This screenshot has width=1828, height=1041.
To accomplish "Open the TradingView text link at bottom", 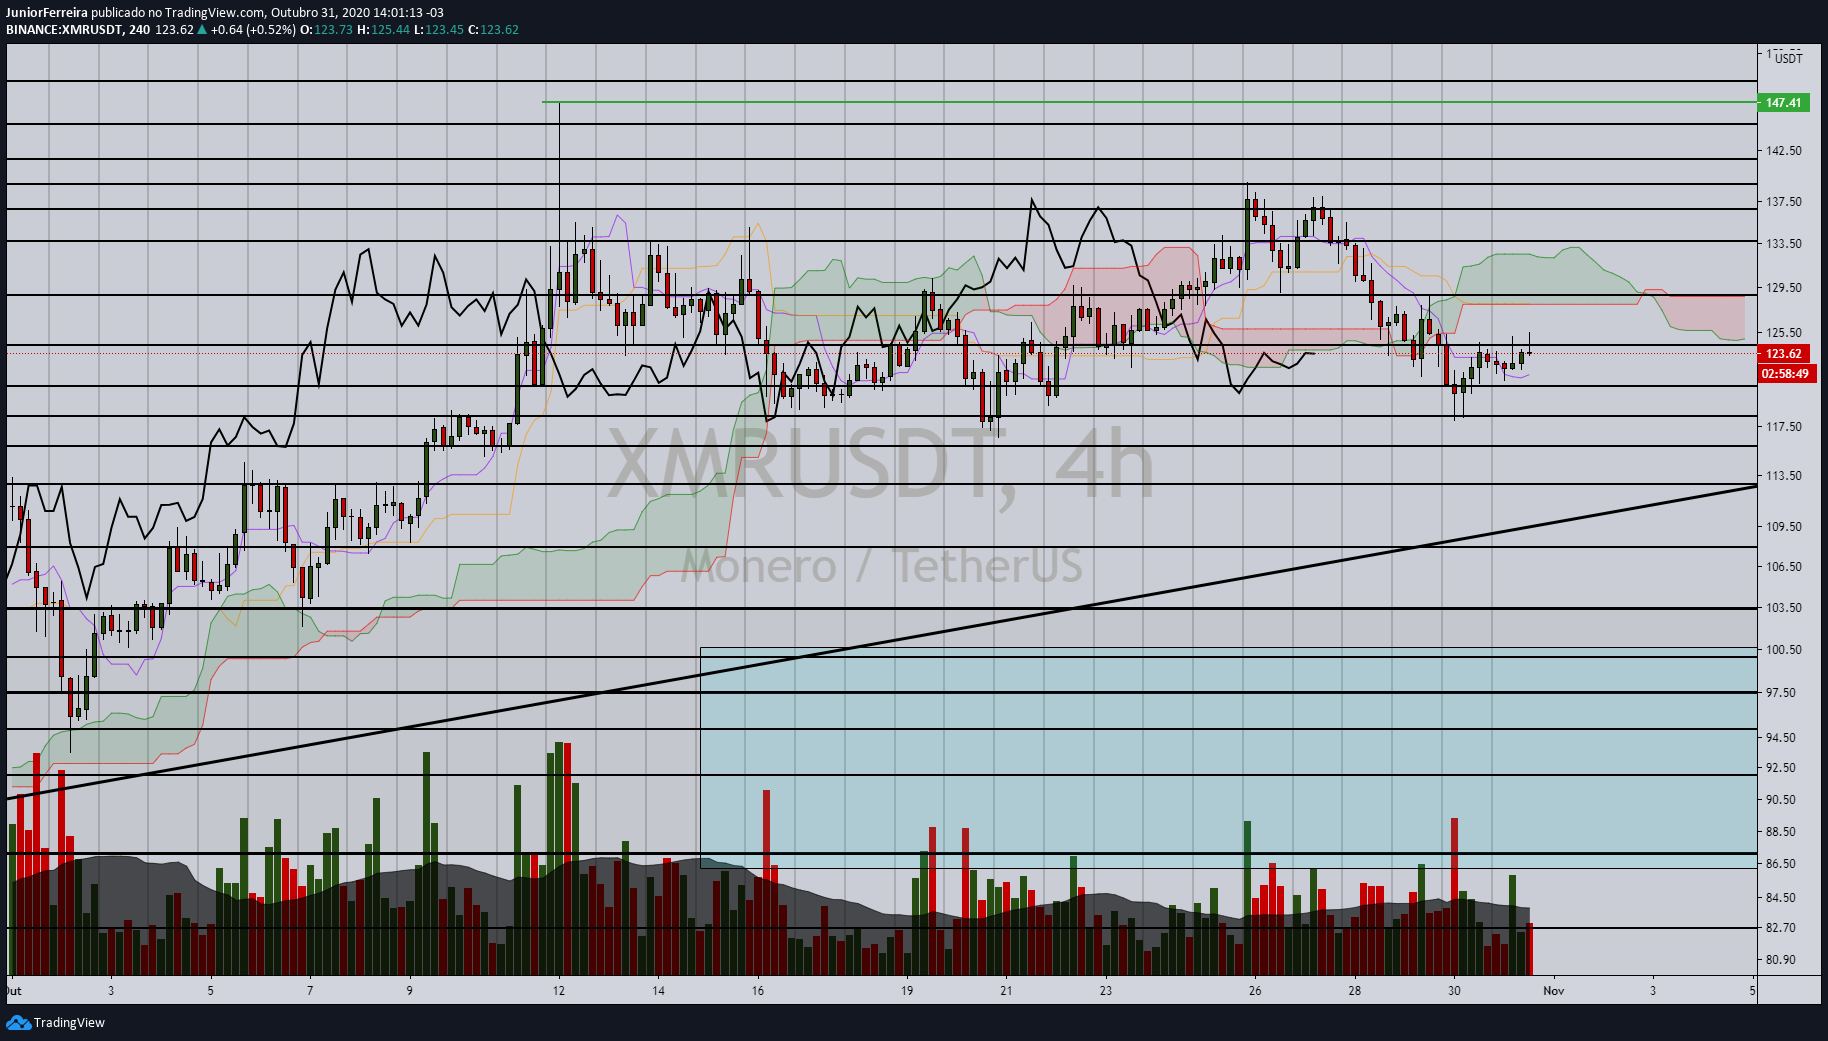I will pos(69,1023).
